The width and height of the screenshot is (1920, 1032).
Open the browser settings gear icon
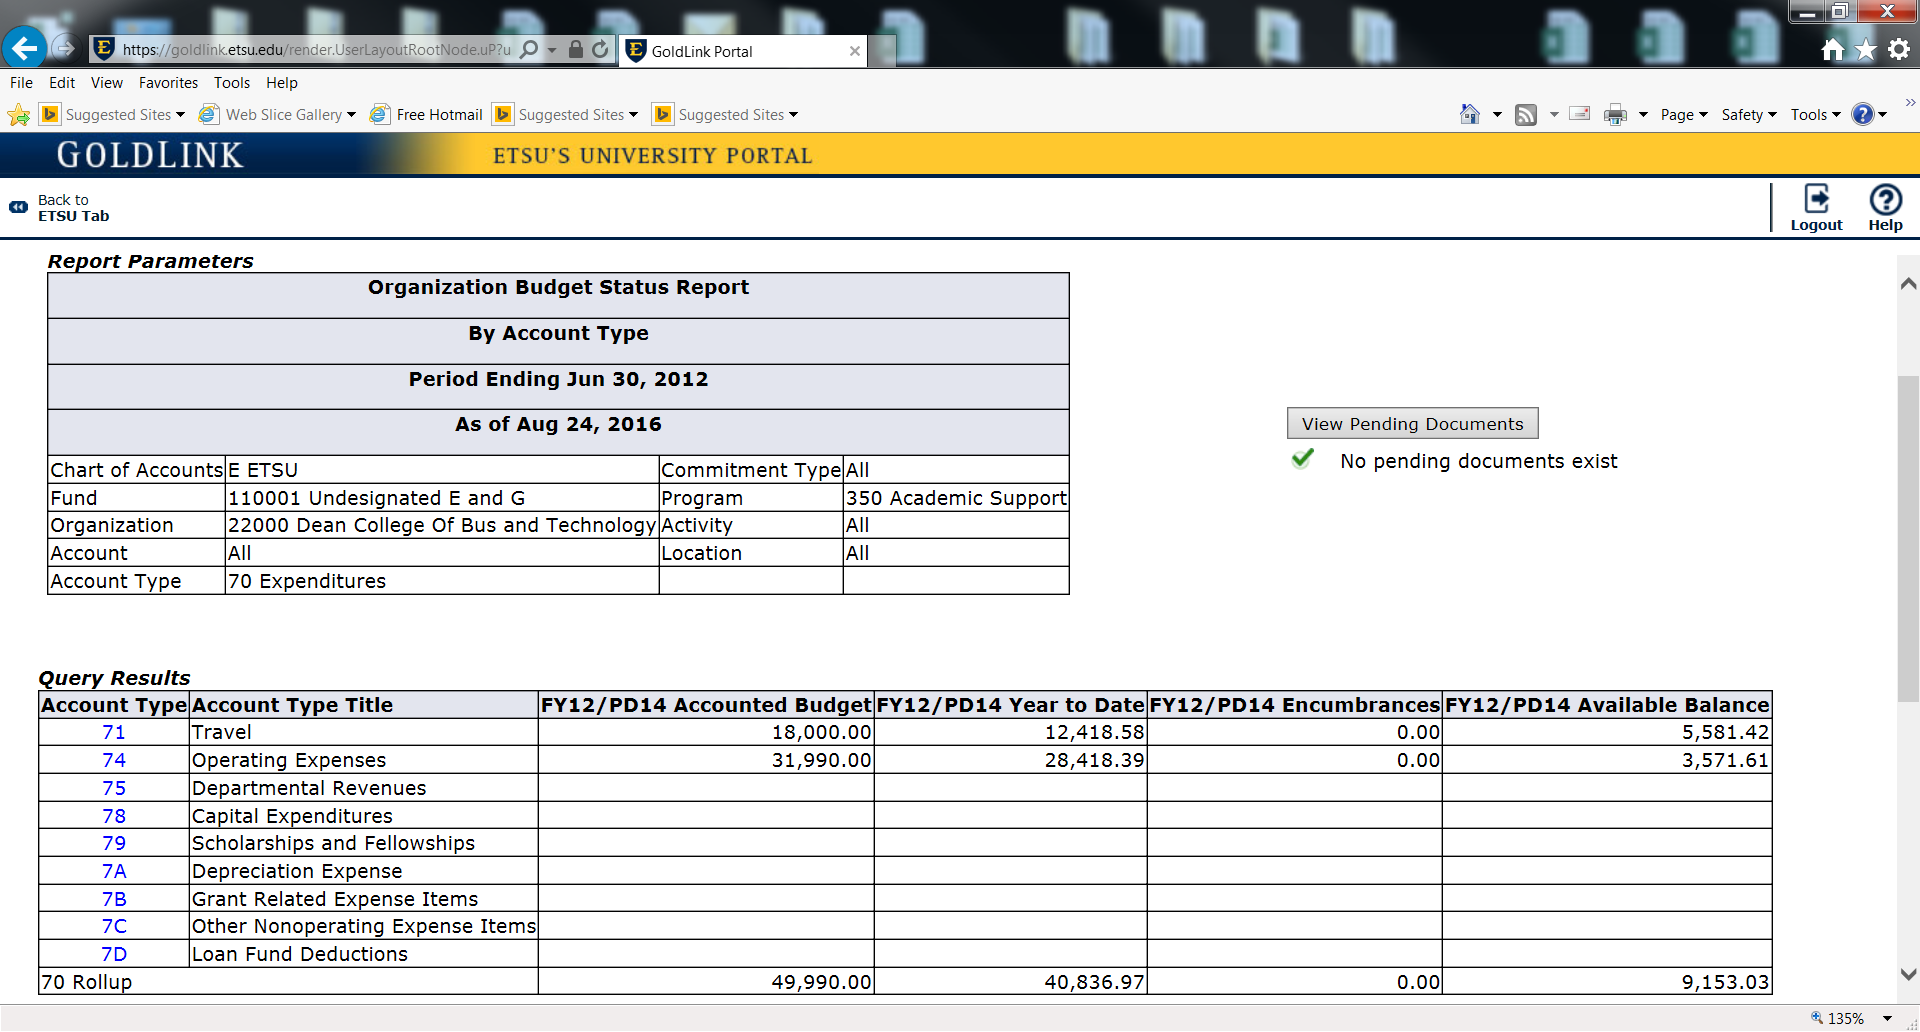[x=1899, y=48]
